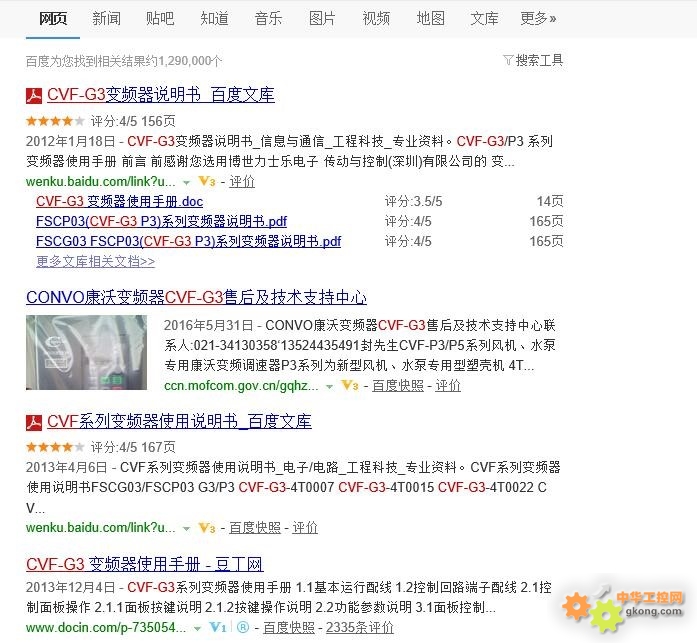
Task: Click V3 badge of ccn.mofcom.gov.cn result
Action: (350, 385)
